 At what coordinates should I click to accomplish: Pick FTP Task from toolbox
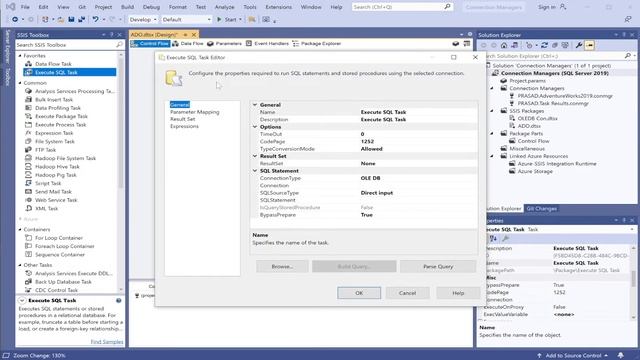[45, 150]
